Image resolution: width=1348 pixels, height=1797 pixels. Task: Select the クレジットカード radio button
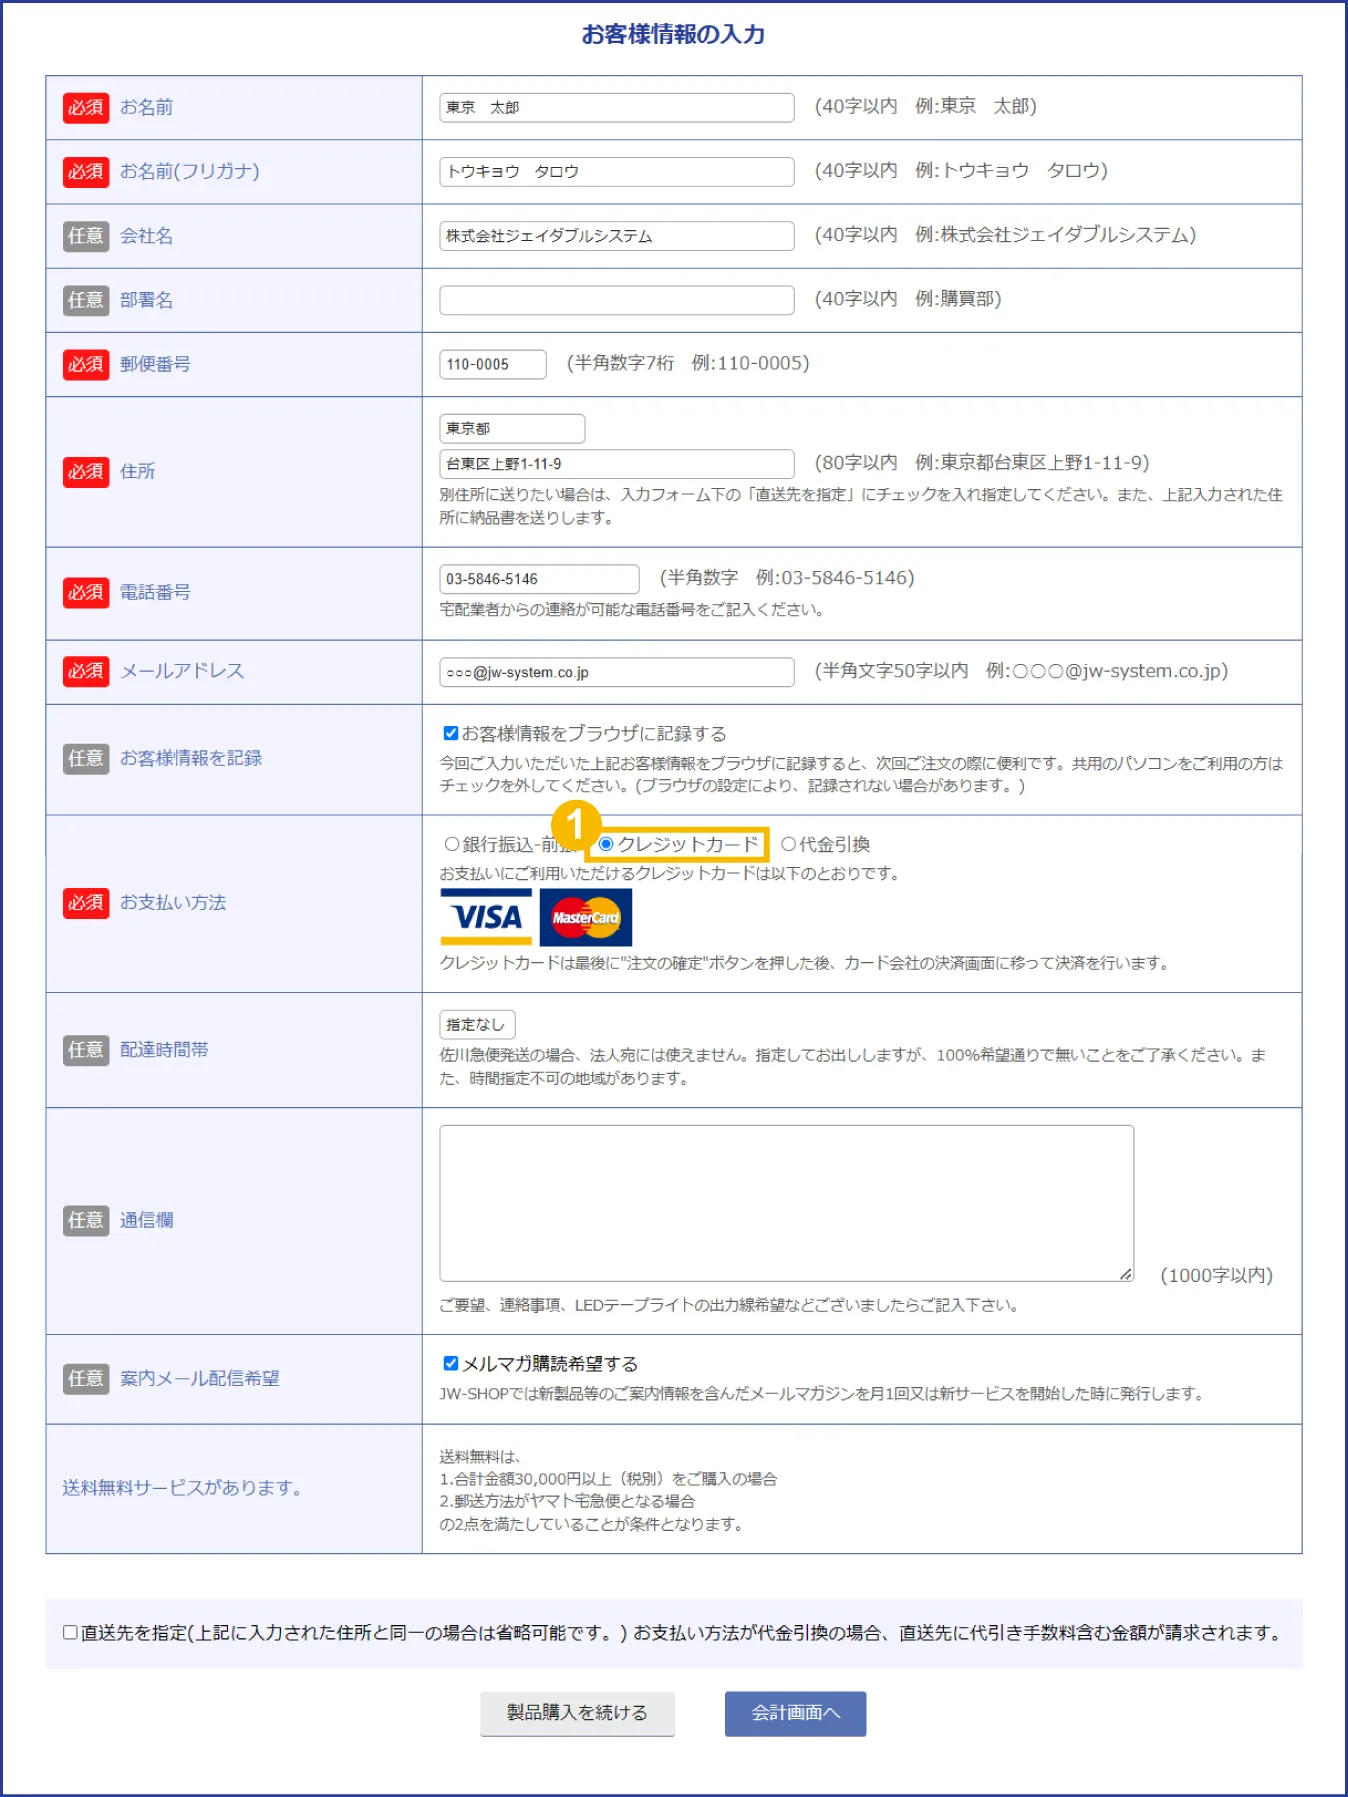606,844
